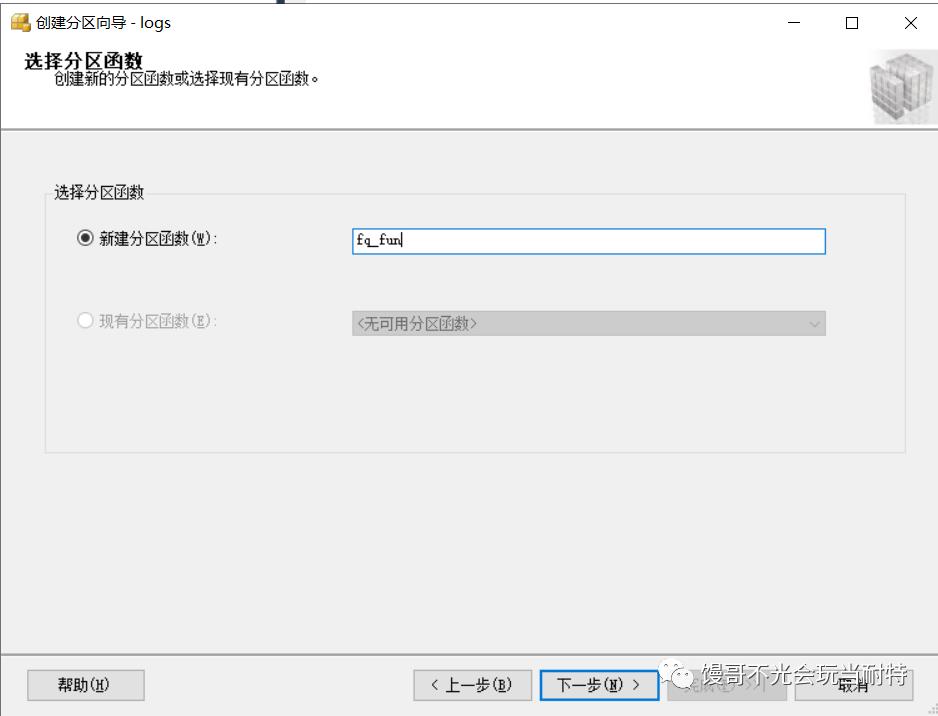
Task: Click the WeChat watermark logo icon
Action: (682, 676)
